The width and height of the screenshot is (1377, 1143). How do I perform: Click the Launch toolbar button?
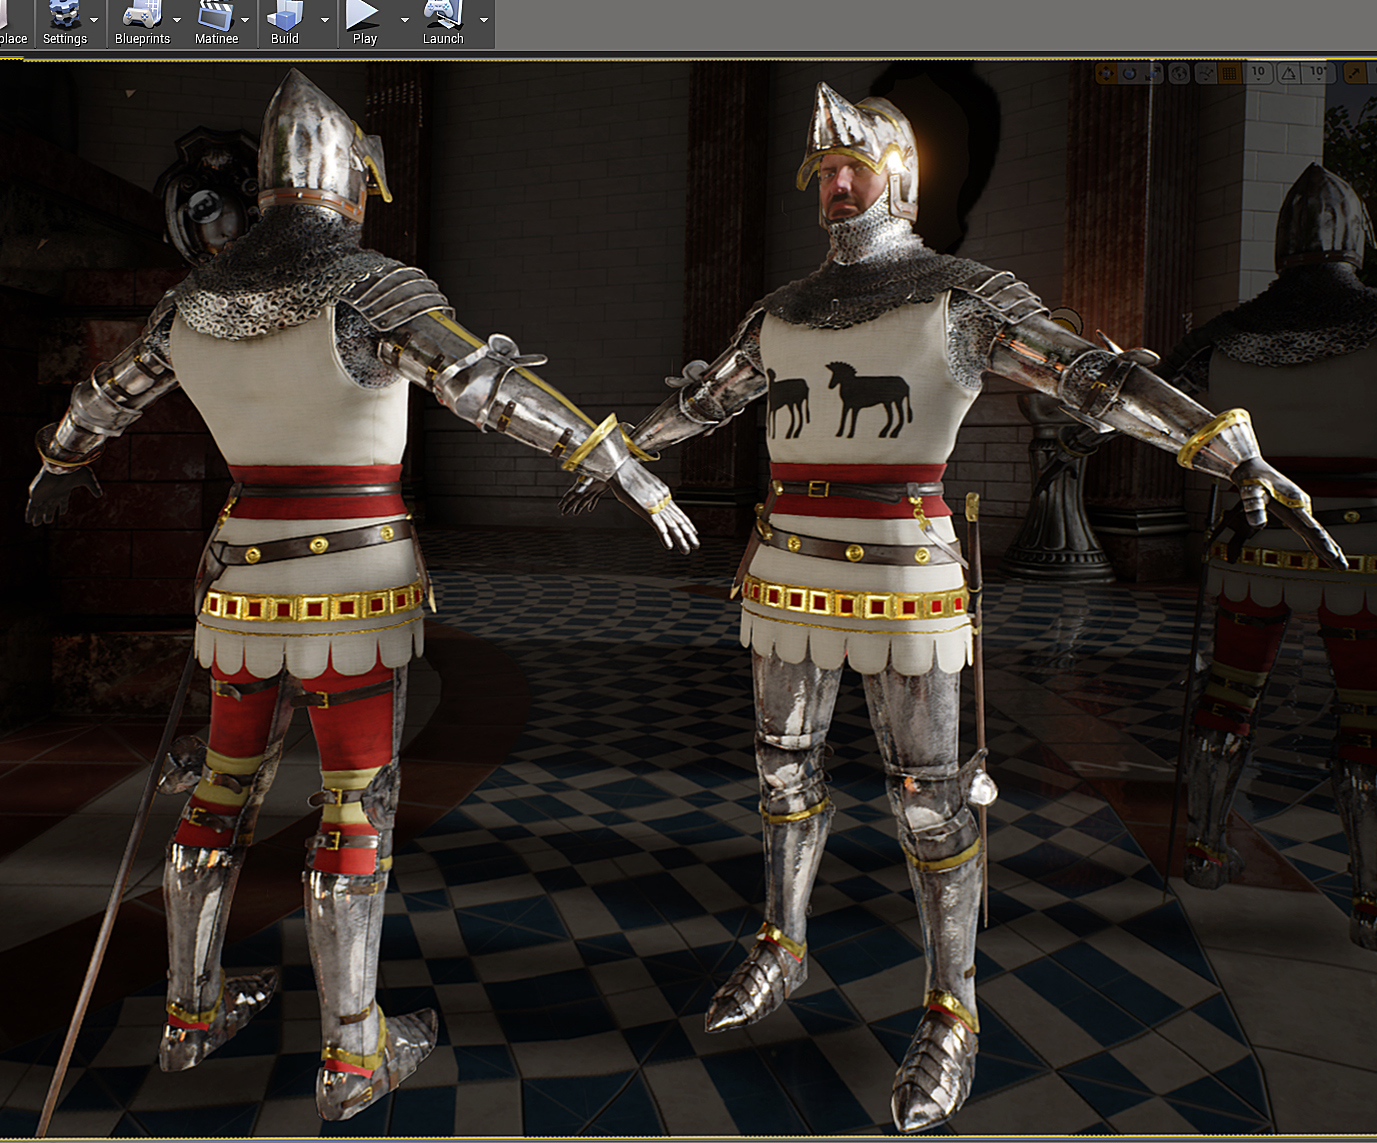point(443,24)
